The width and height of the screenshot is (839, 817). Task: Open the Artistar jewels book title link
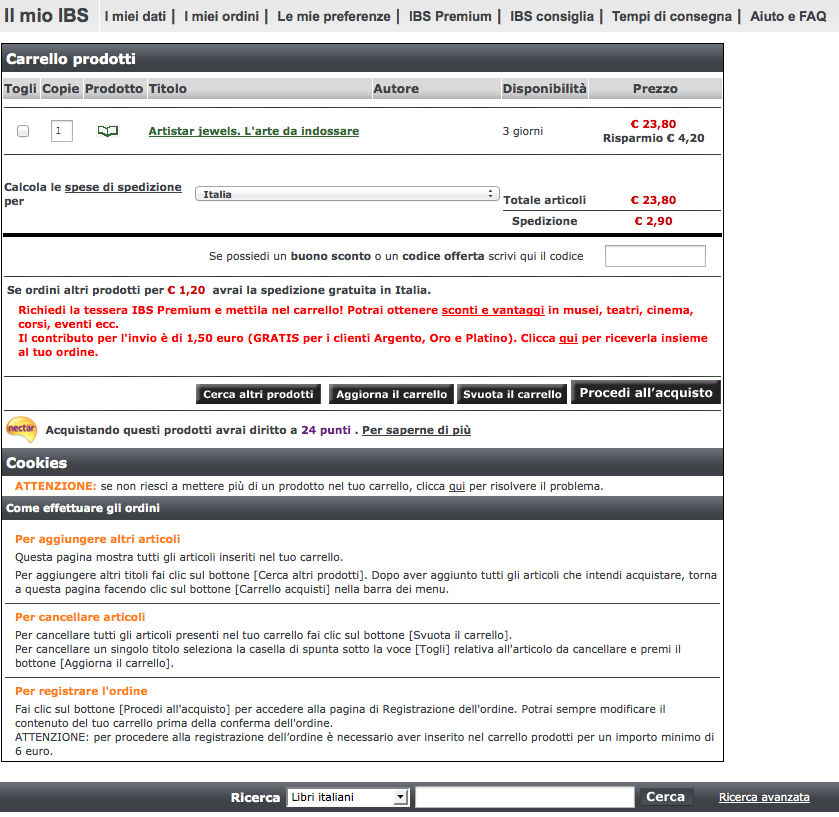(254, 131)
